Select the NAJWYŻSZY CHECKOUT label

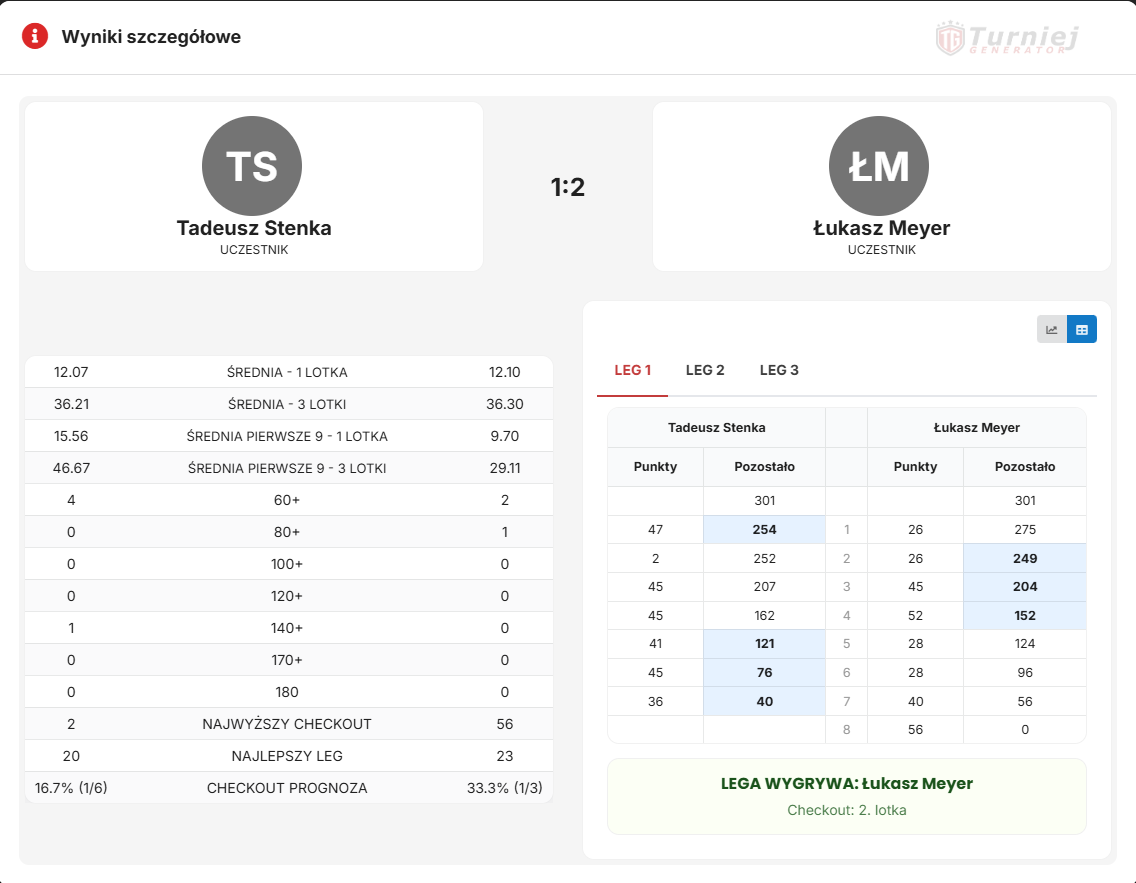(287, 724)
